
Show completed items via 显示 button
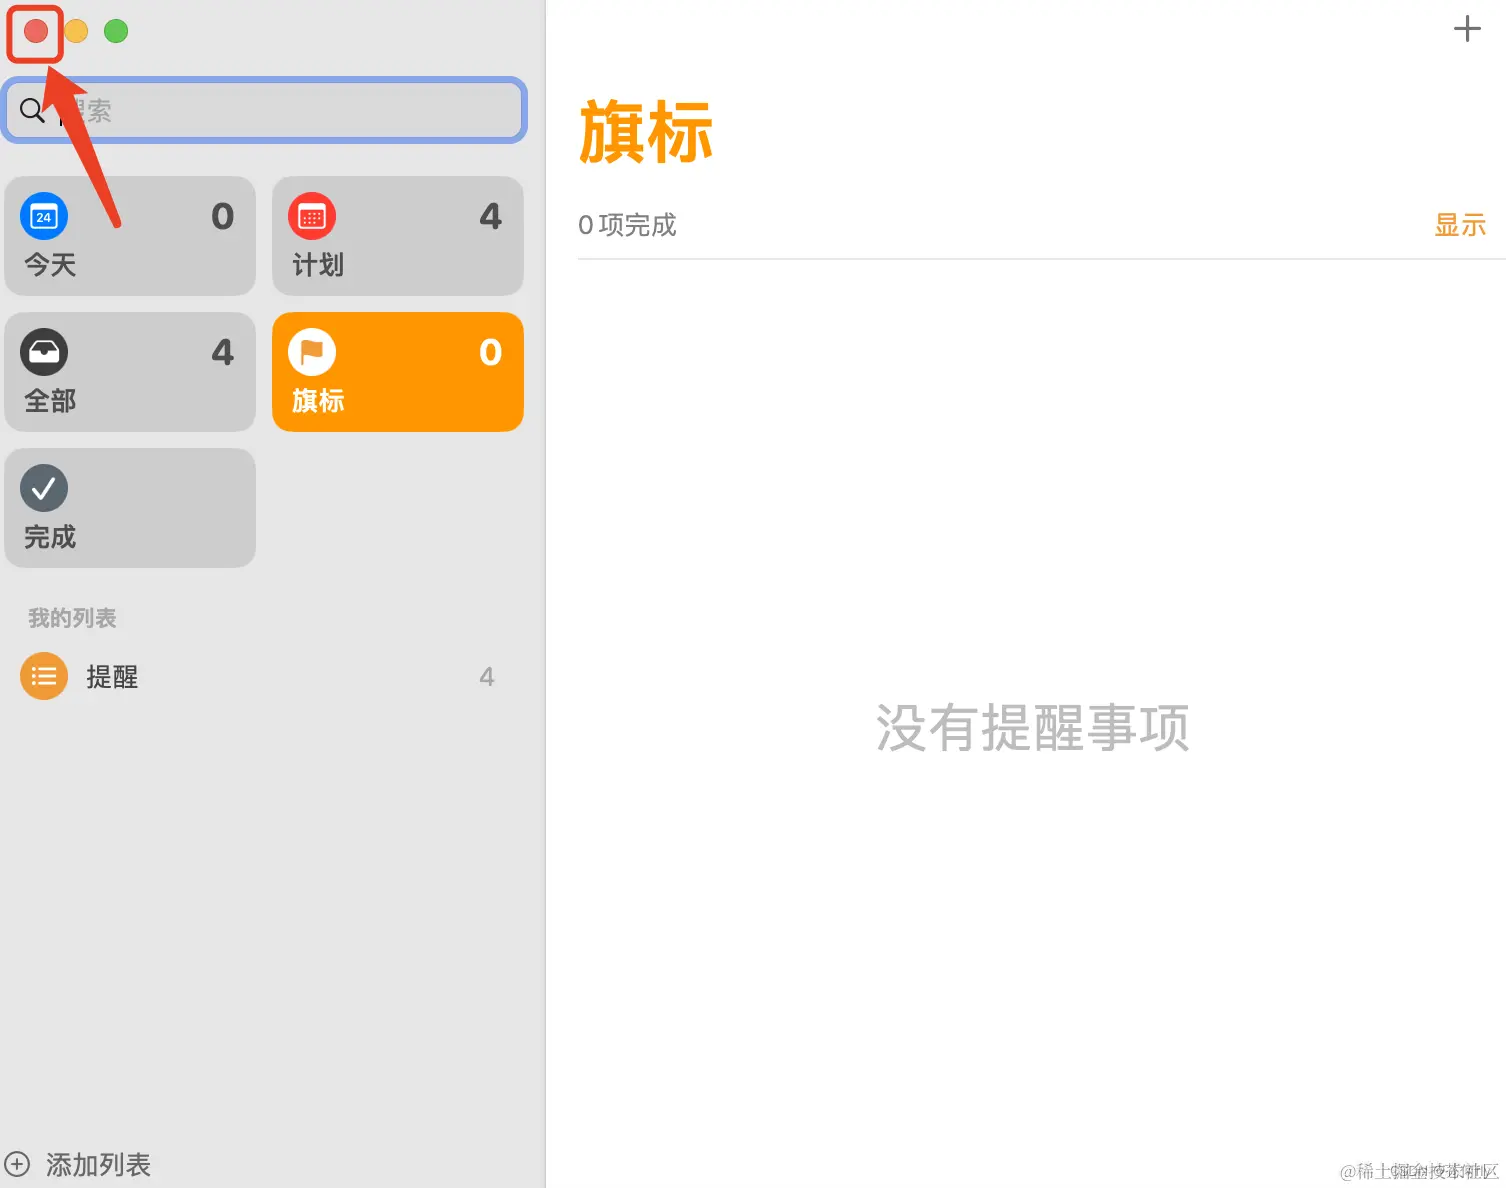click(x=1460, y=225)
